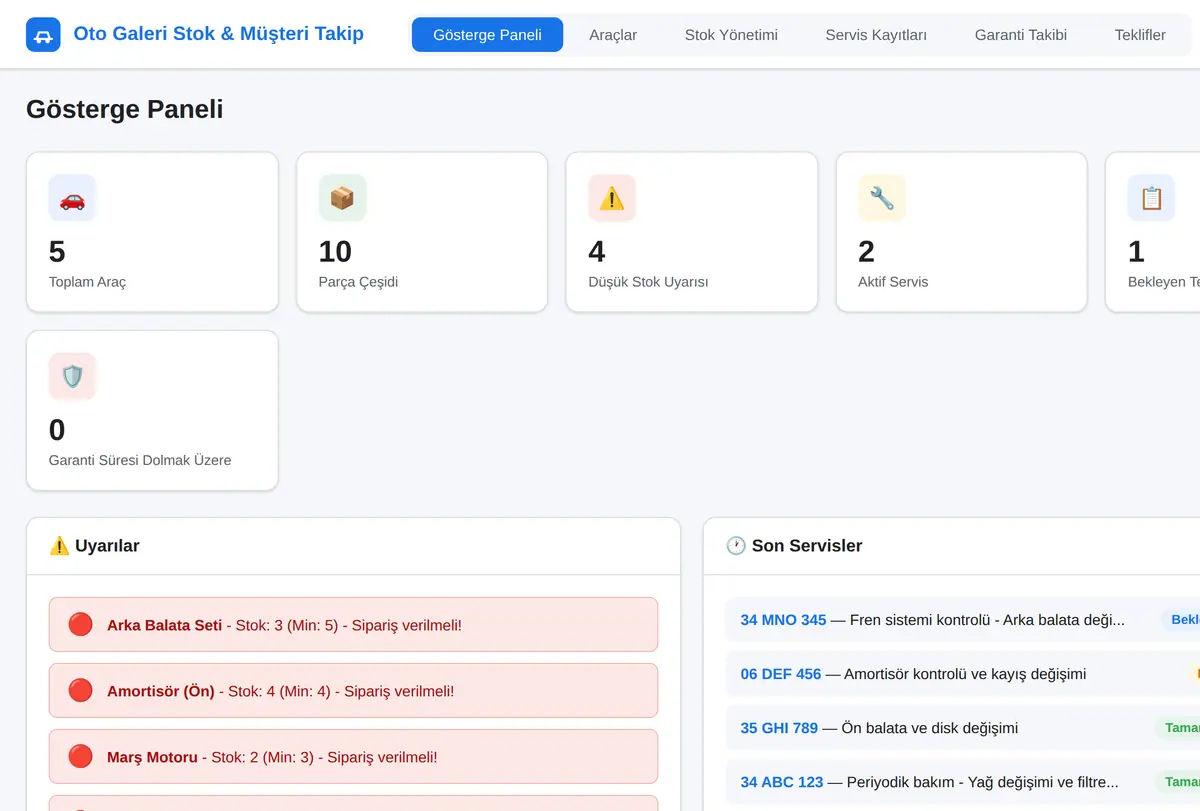This screenshot has width=1200, height=811.
Task: Click the car logo icon in header
Action: [x=43, y=35]
